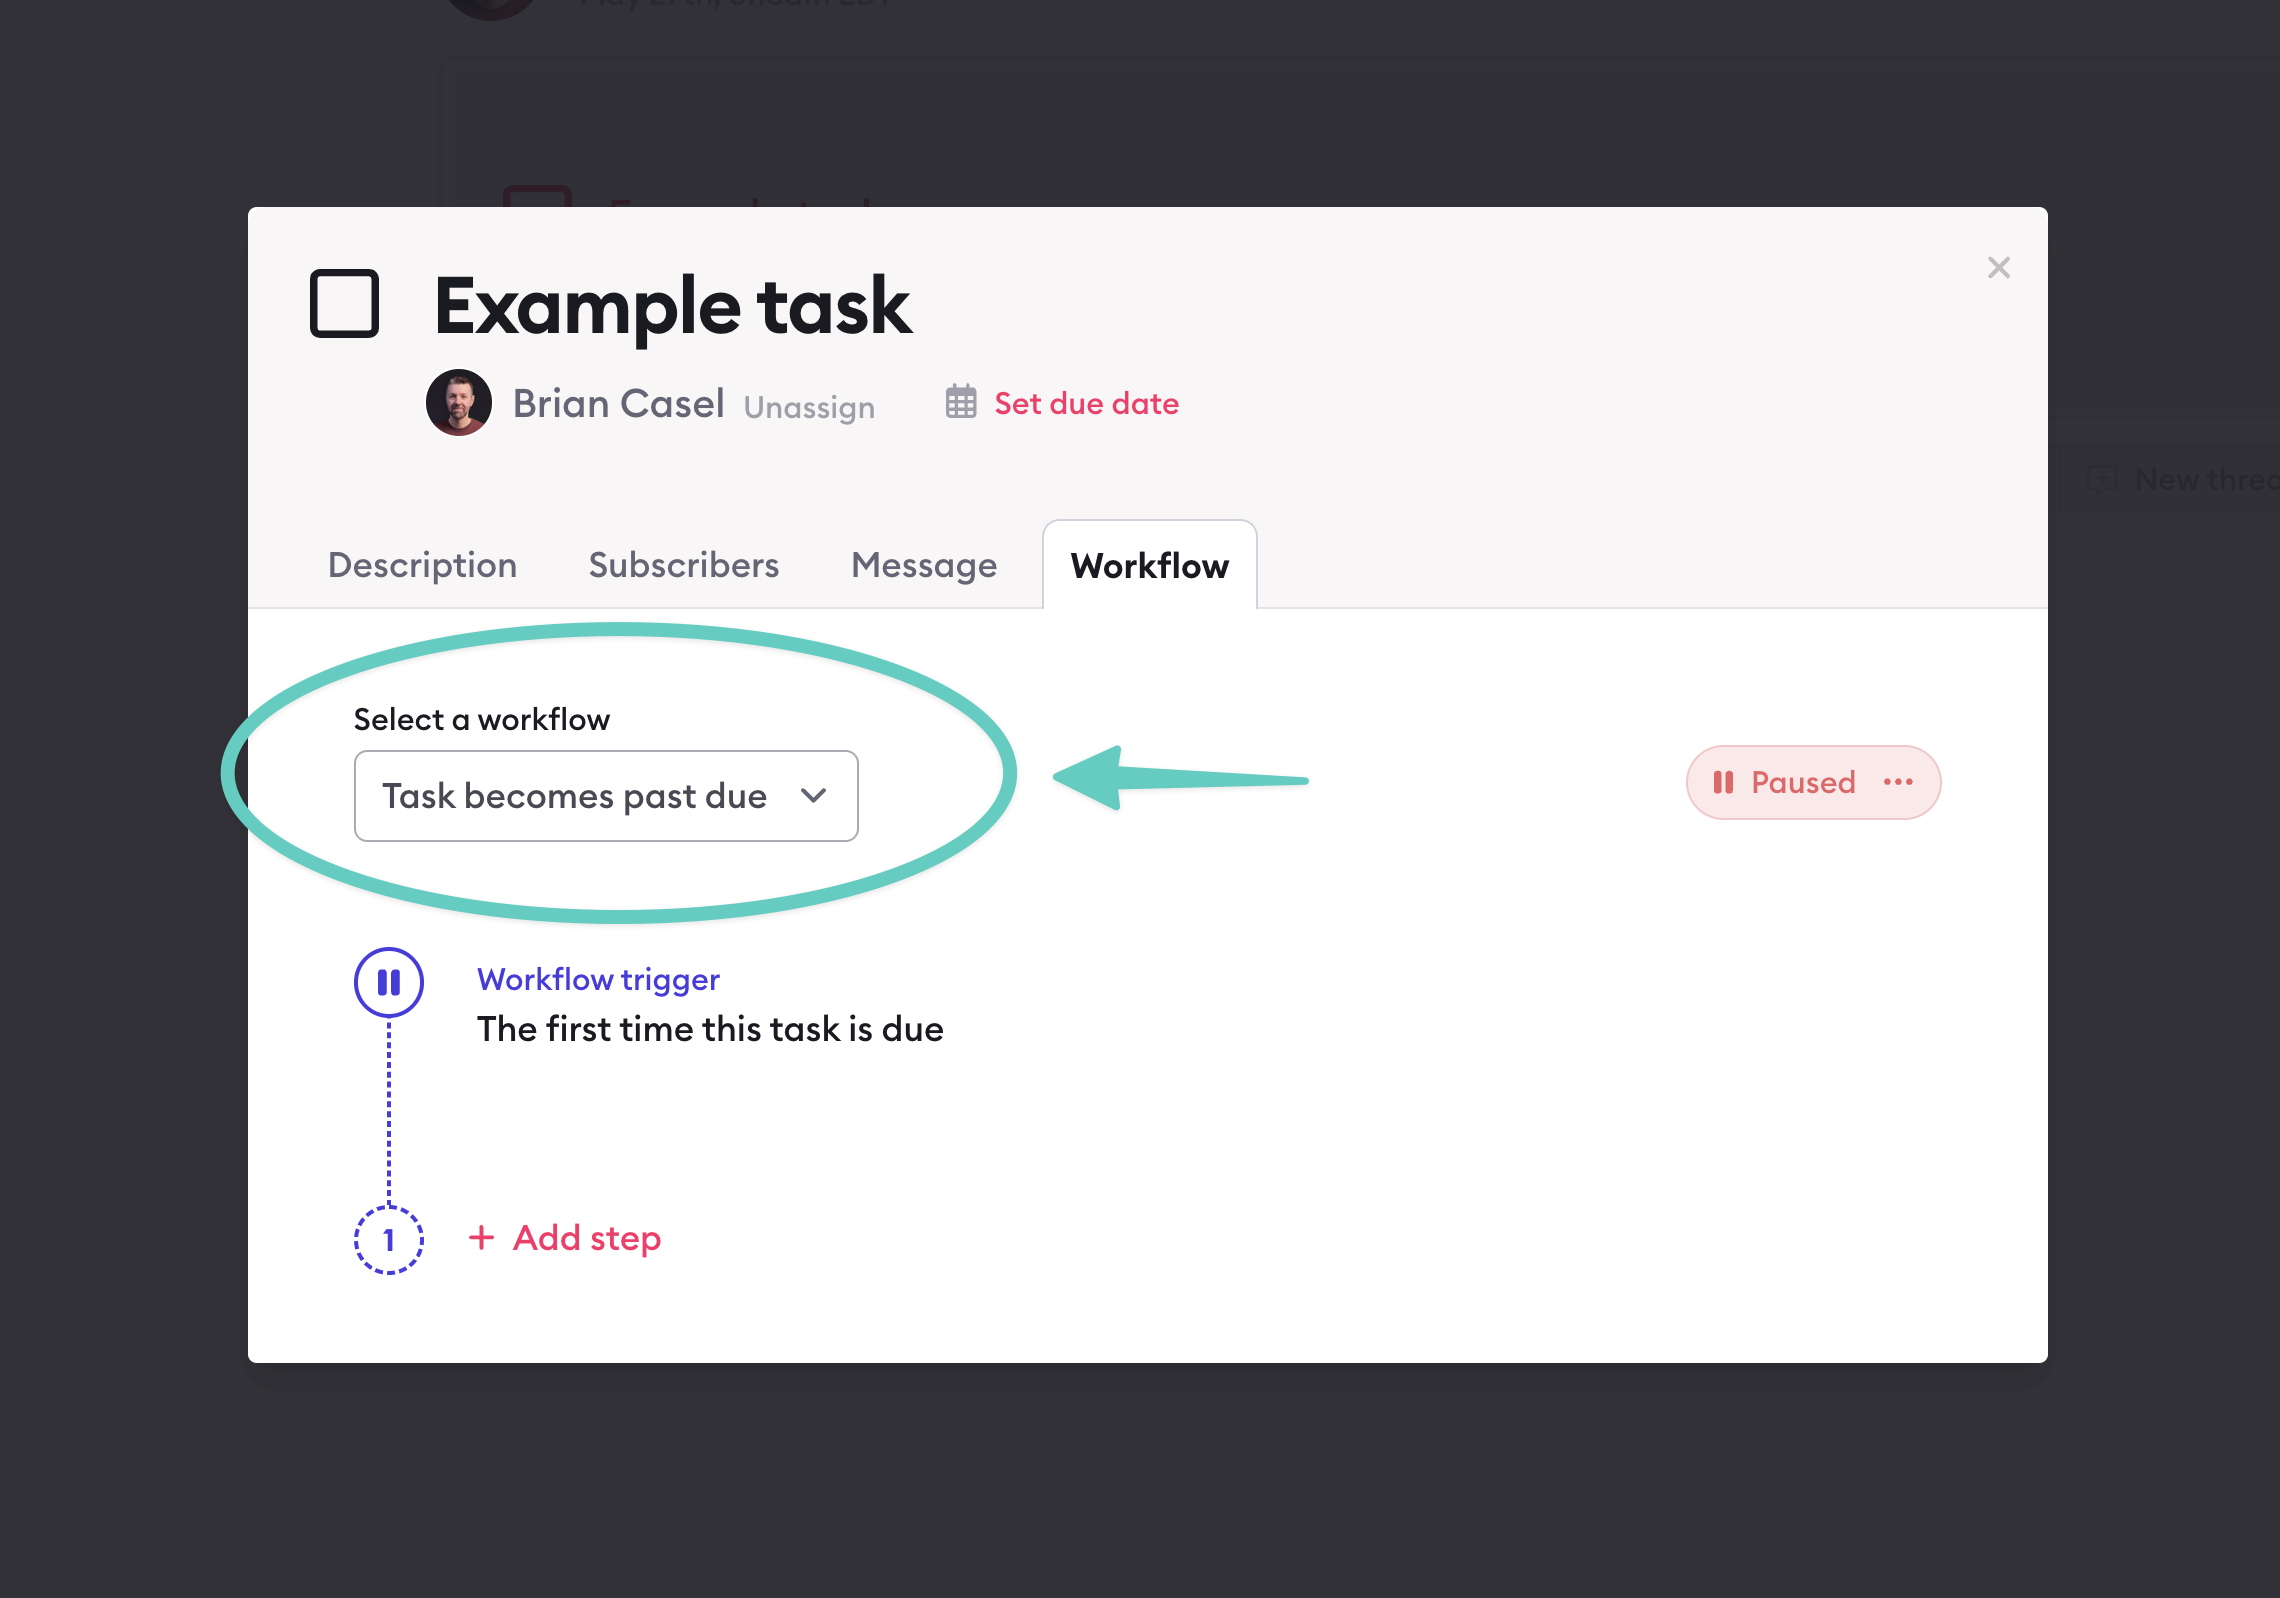Image resolution: width=2280 pixels, height=1598 pixels.
Task: Click the calendar icon beside Set due date
Action: [x=961, y=404]
